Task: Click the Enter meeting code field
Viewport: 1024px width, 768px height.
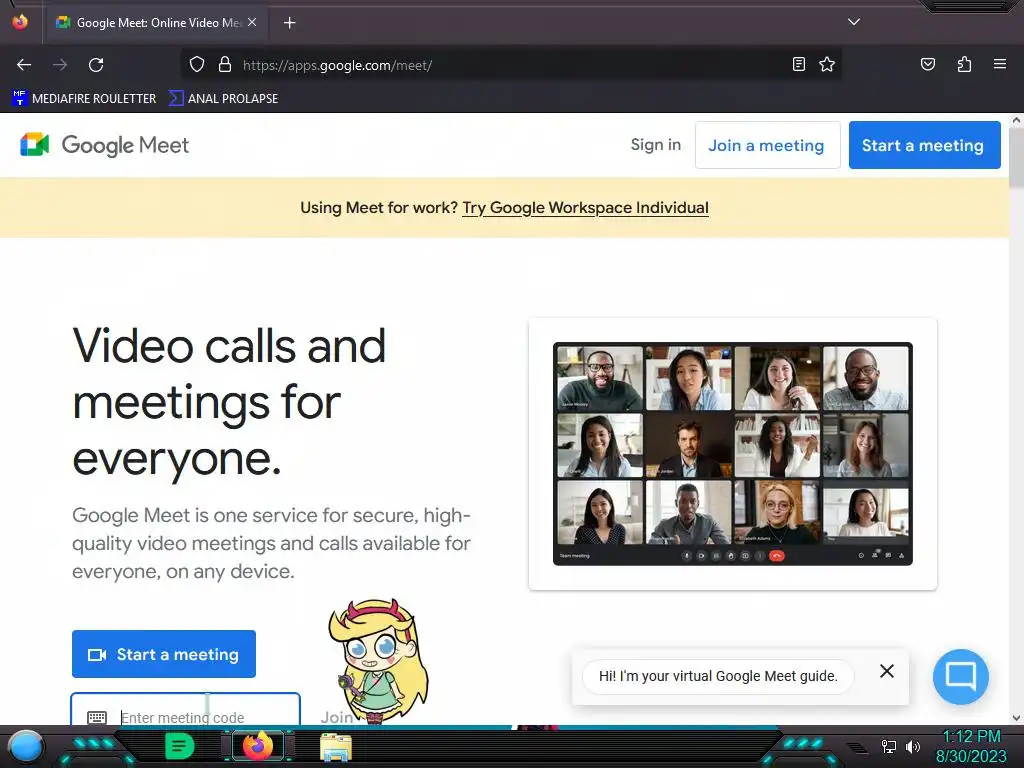Action: [x=185, y=710]
